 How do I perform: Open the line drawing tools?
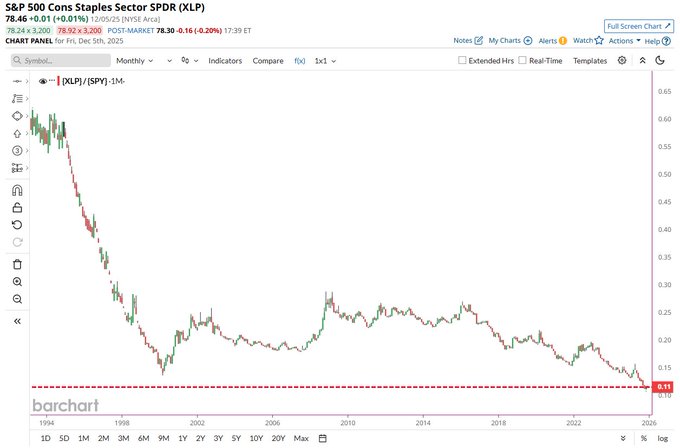pyautogui.click(x=17, y=81)
